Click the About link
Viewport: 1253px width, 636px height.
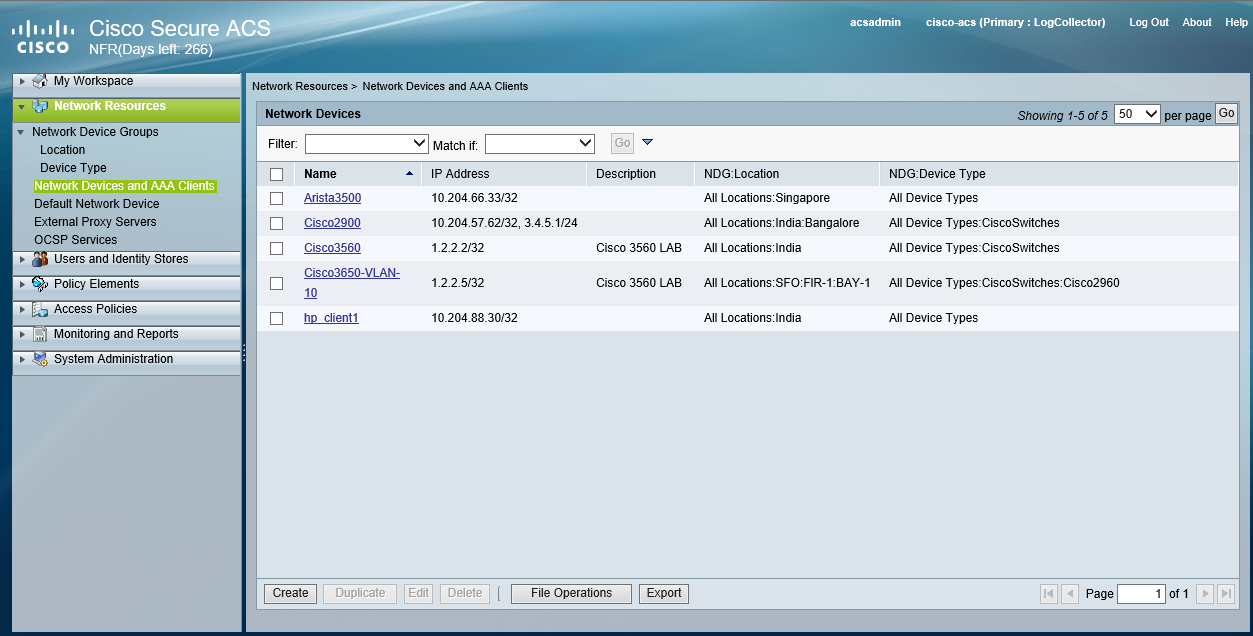[1197, 22]
